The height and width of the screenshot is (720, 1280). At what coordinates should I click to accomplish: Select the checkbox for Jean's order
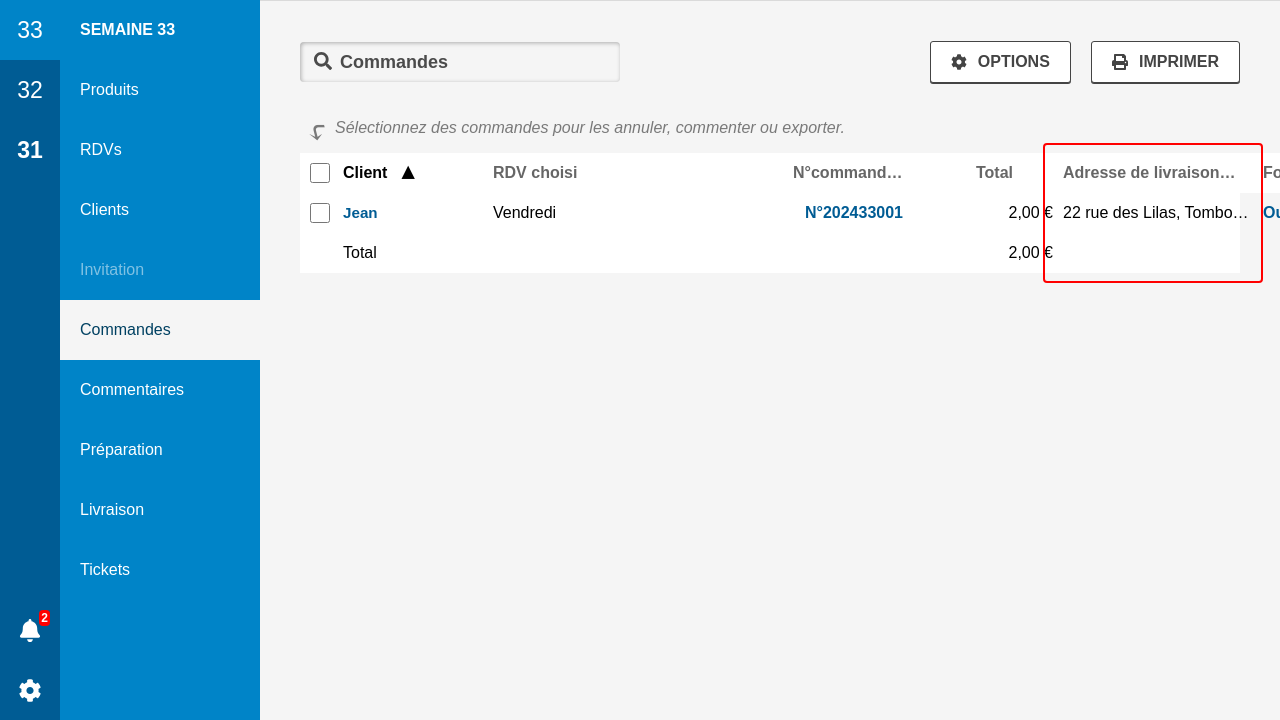click(x=320, y=213)
